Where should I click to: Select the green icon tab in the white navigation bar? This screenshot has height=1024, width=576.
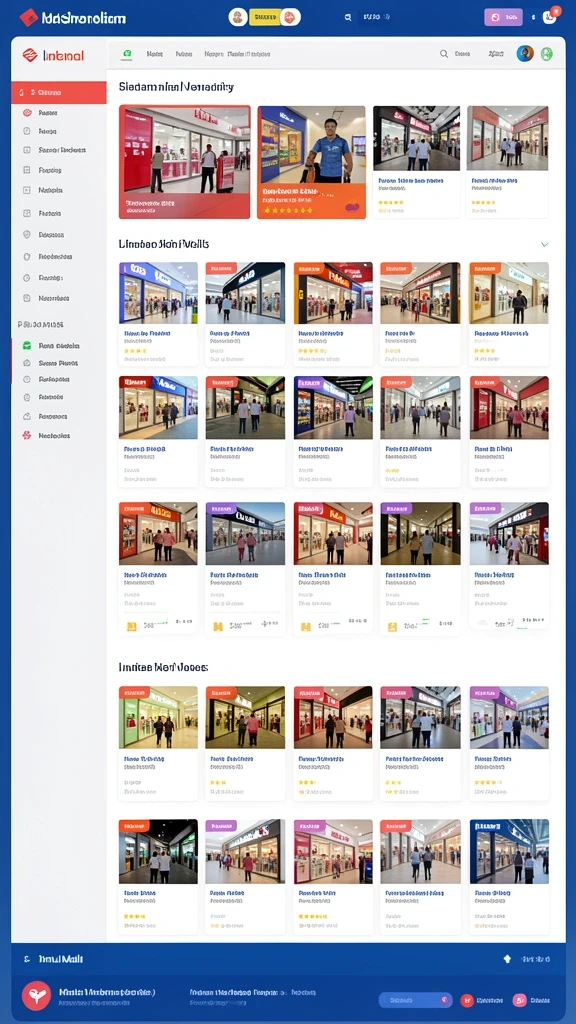(127, 54)
